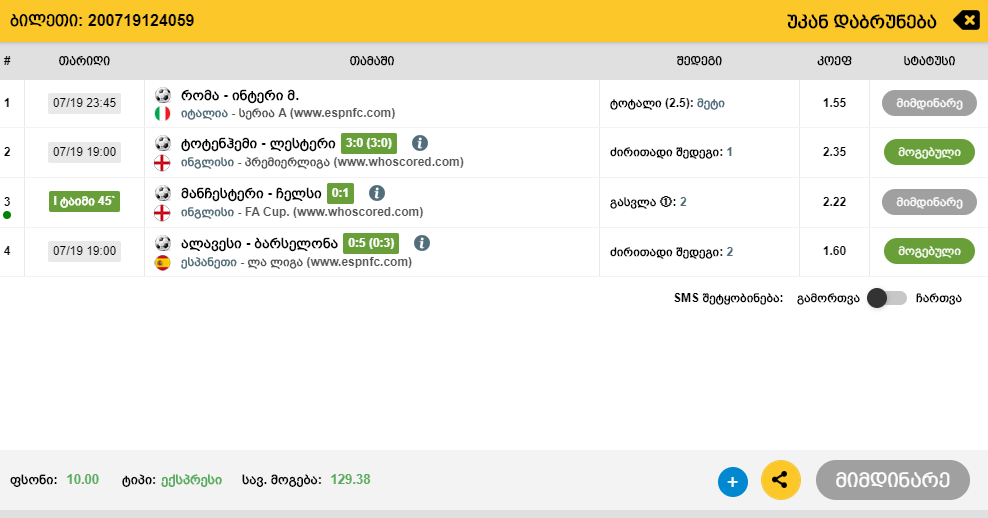
Task: Click England flag in the FA Cup row
Action: click(163, 212)
